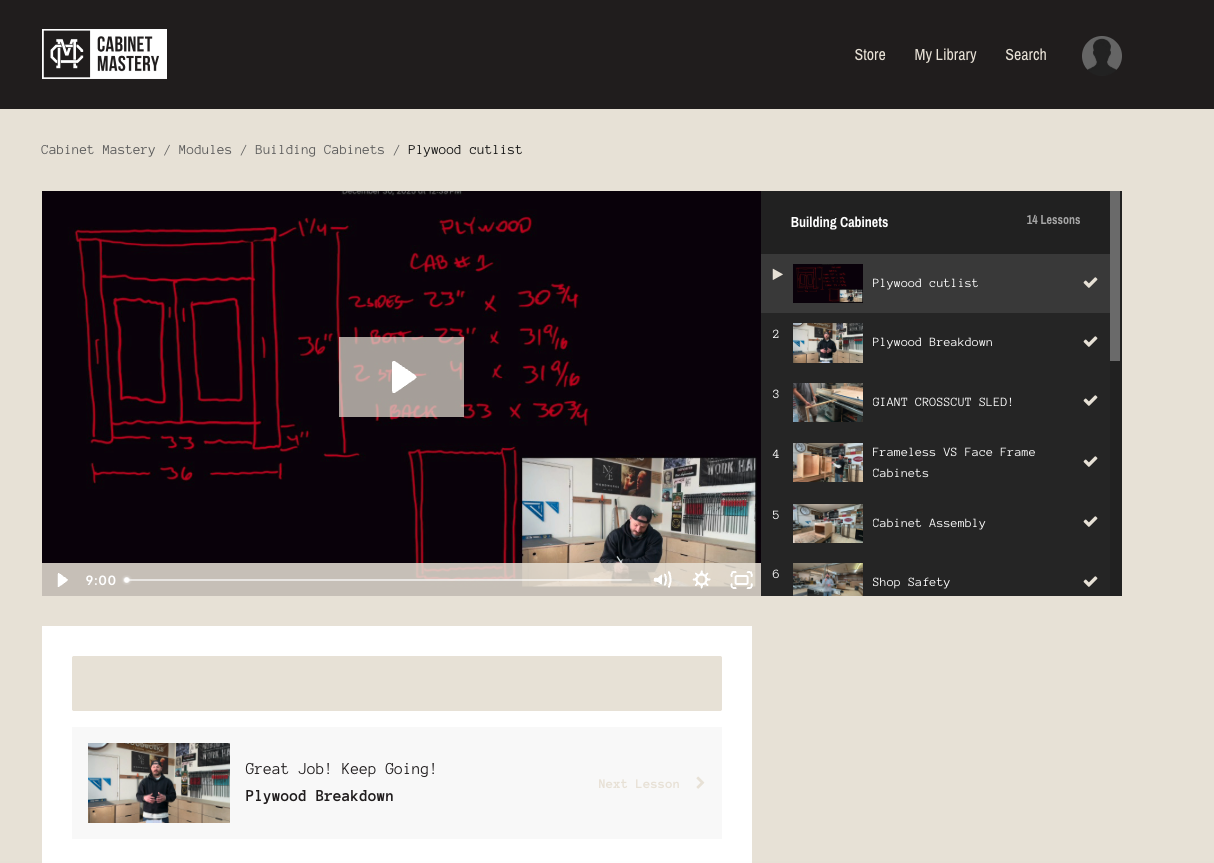Click the now-playing arrow beside Plywood cutlist
This screenshot has height=863, width=1214.
point(778,274)
